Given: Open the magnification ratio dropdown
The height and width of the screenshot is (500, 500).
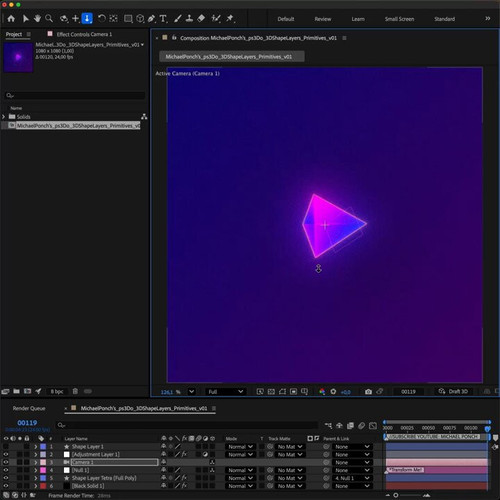Looking at the screenshot, I should 191,392.
